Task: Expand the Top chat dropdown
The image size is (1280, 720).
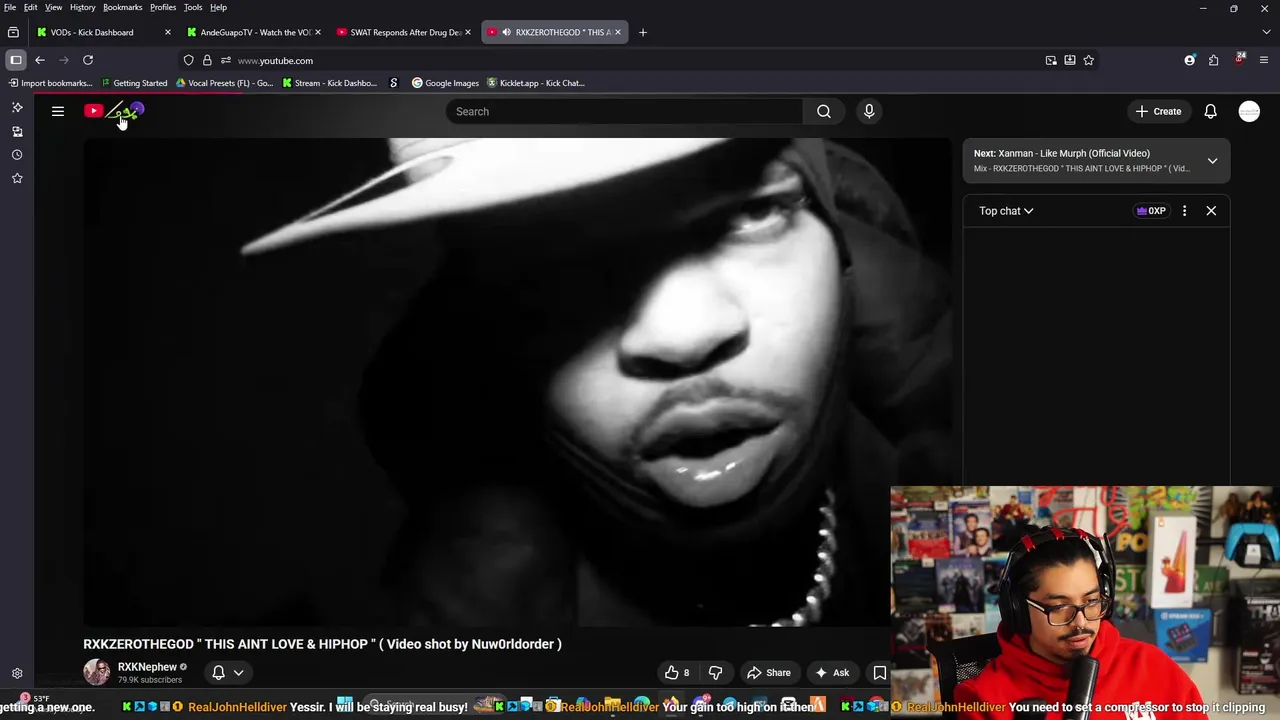Action: point(1006,211)
